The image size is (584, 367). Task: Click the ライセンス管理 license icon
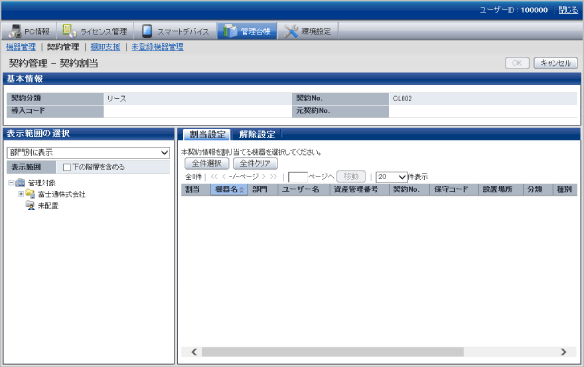click(69, 31)
